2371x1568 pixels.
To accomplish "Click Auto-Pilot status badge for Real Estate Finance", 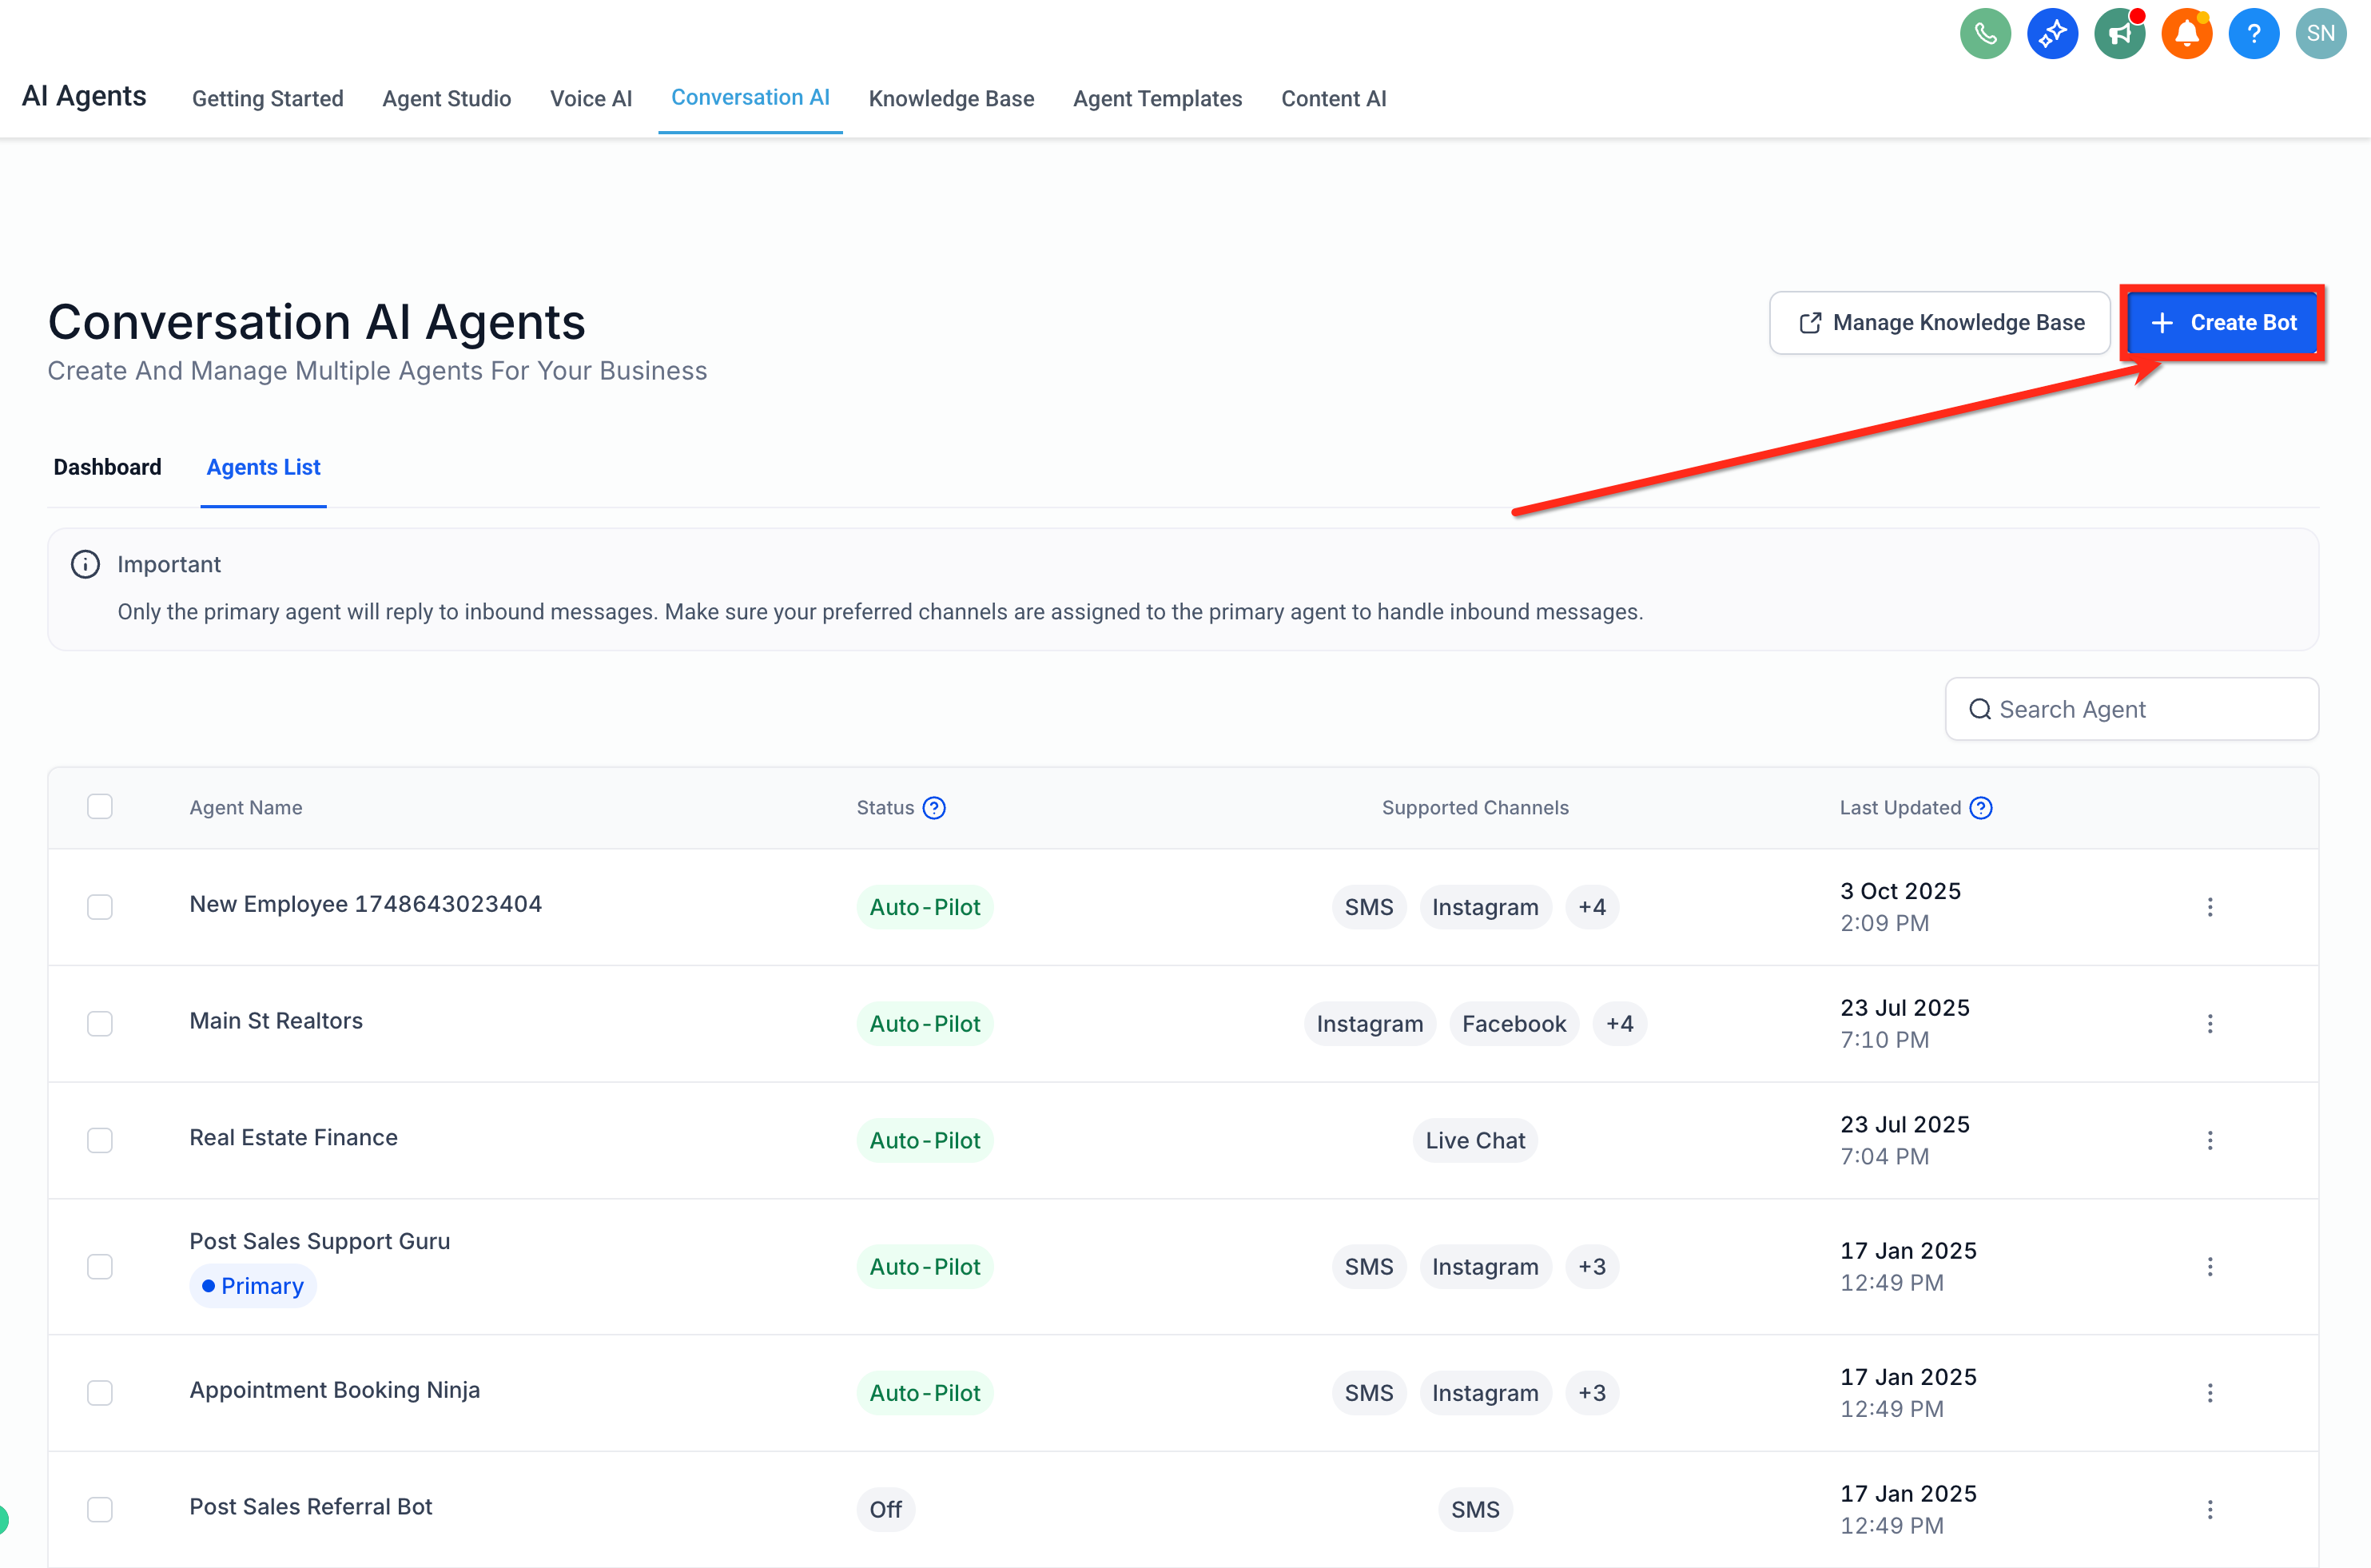I will (x=925, y=1140).
